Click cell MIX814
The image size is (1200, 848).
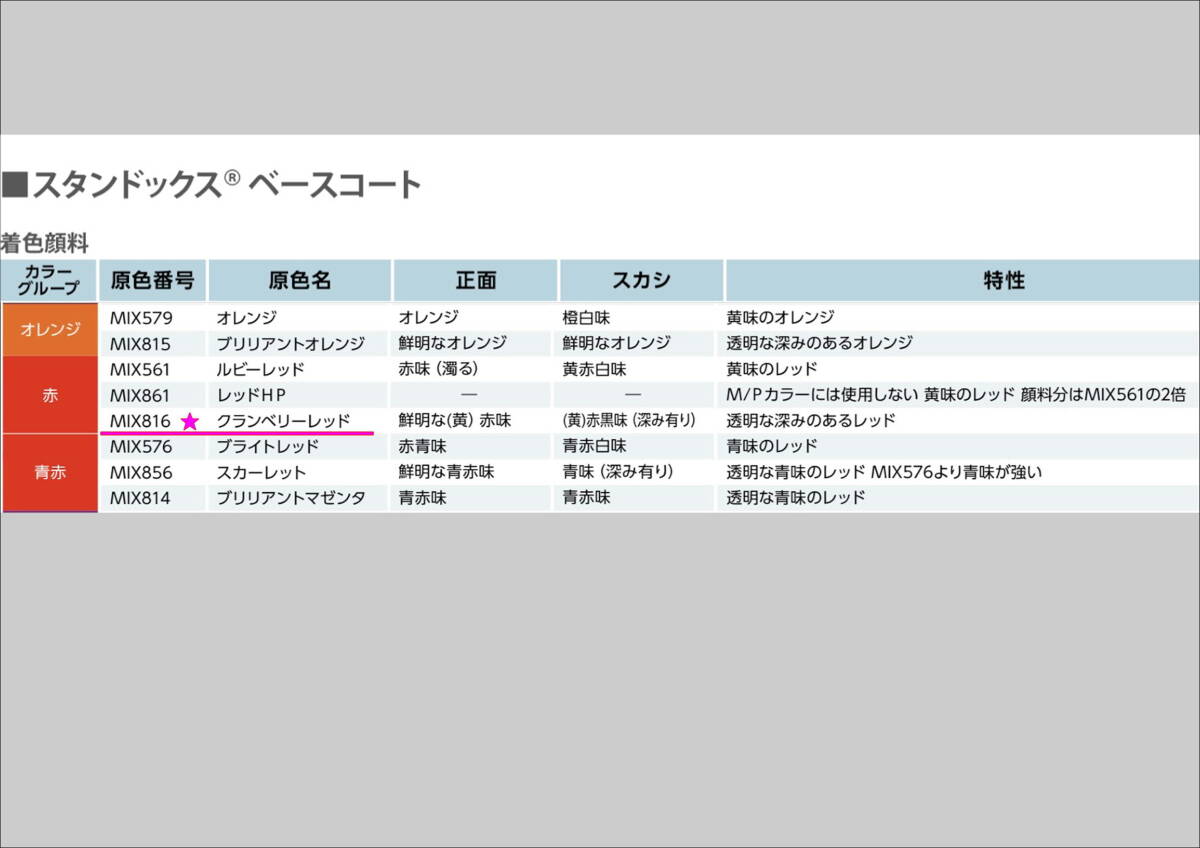pos(141,497)
